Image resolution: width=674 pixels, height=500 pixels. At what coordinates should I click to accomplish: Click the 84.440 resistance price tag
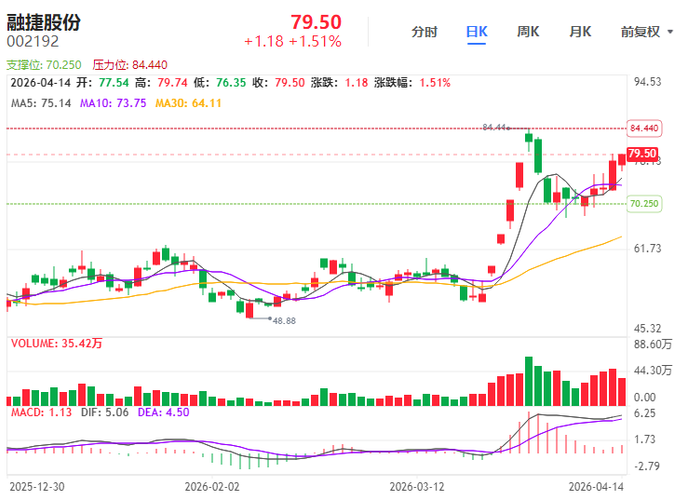pos(644,128)
